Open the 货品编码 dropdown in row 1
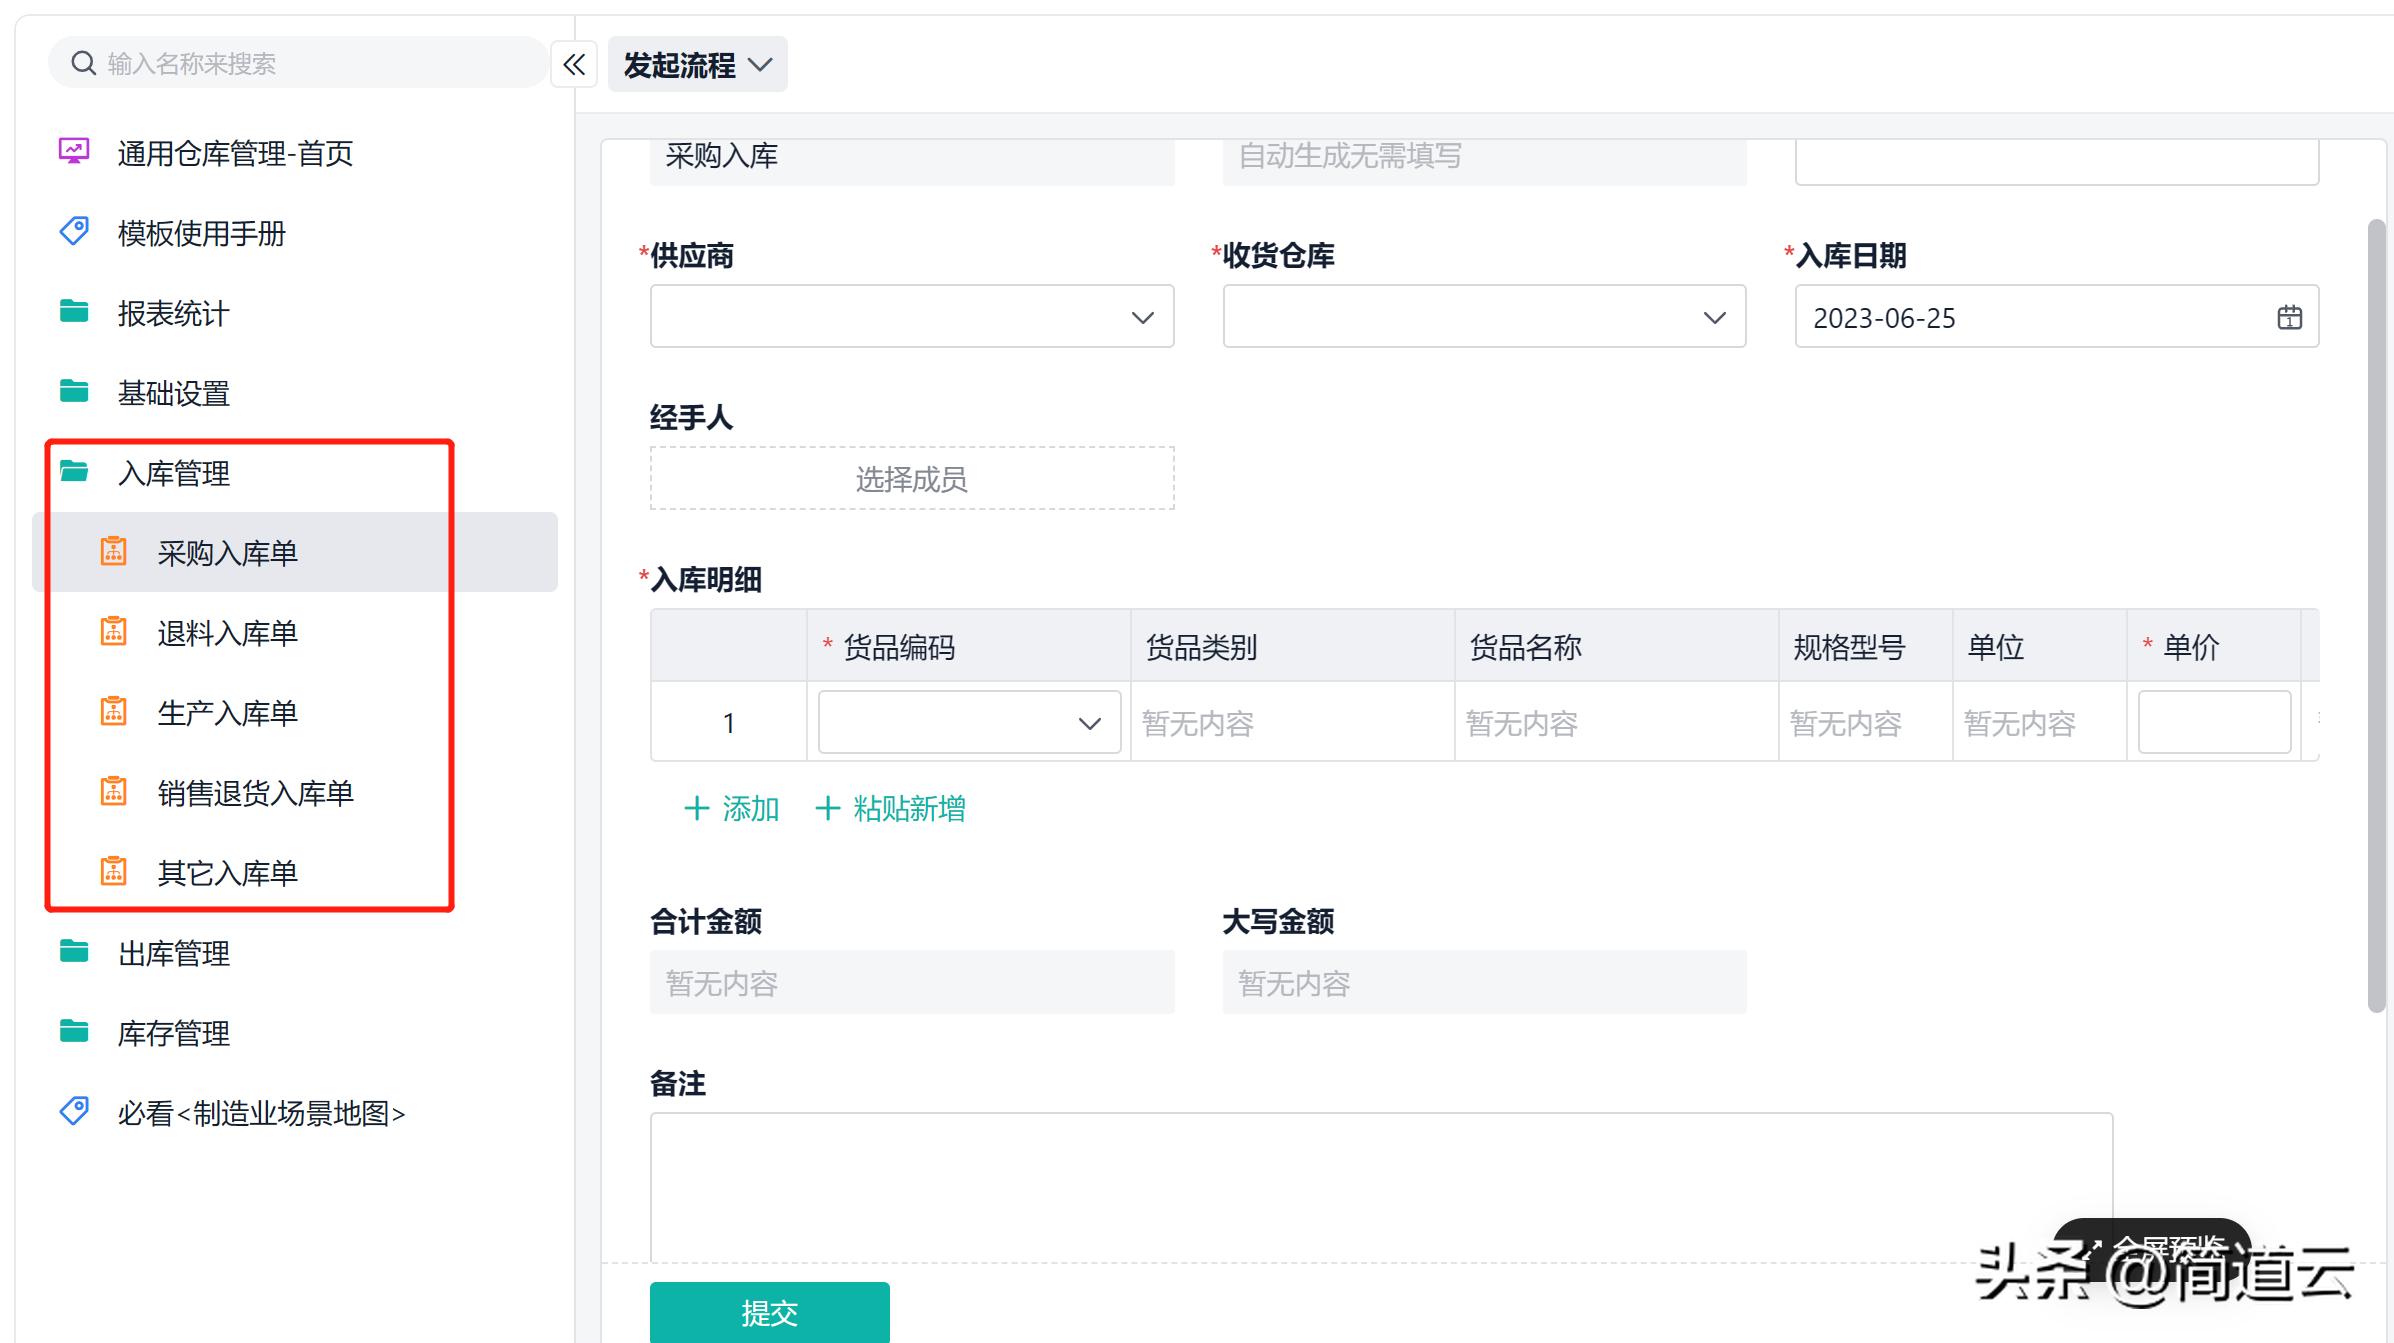 1087,721
